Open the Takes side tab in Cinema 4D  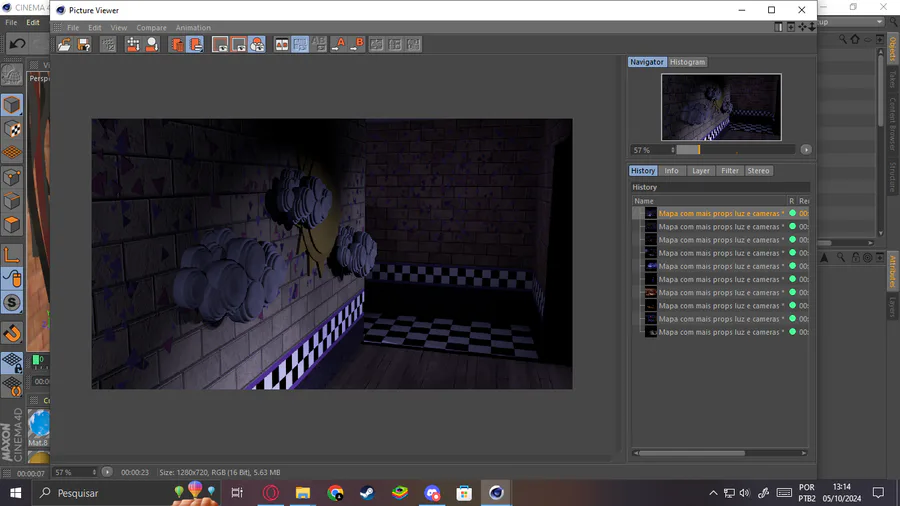893,79
